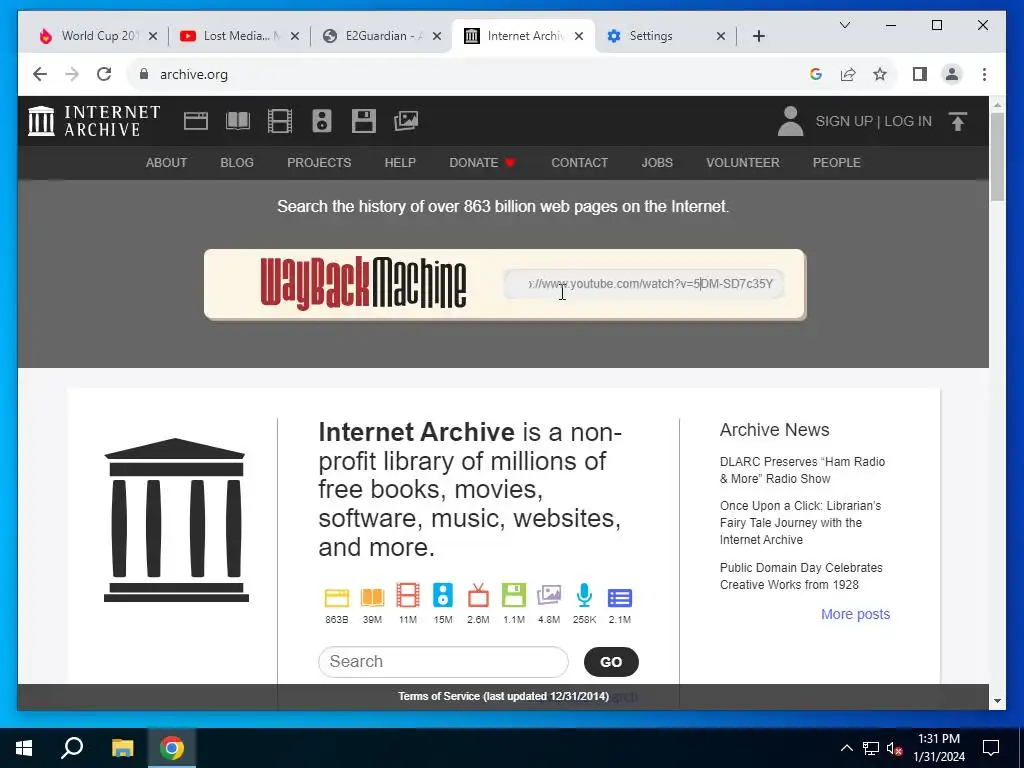Click the user avatar icon
This screenshot has height=768, width=1024.
pyautogui.click(x=790, y=121)
